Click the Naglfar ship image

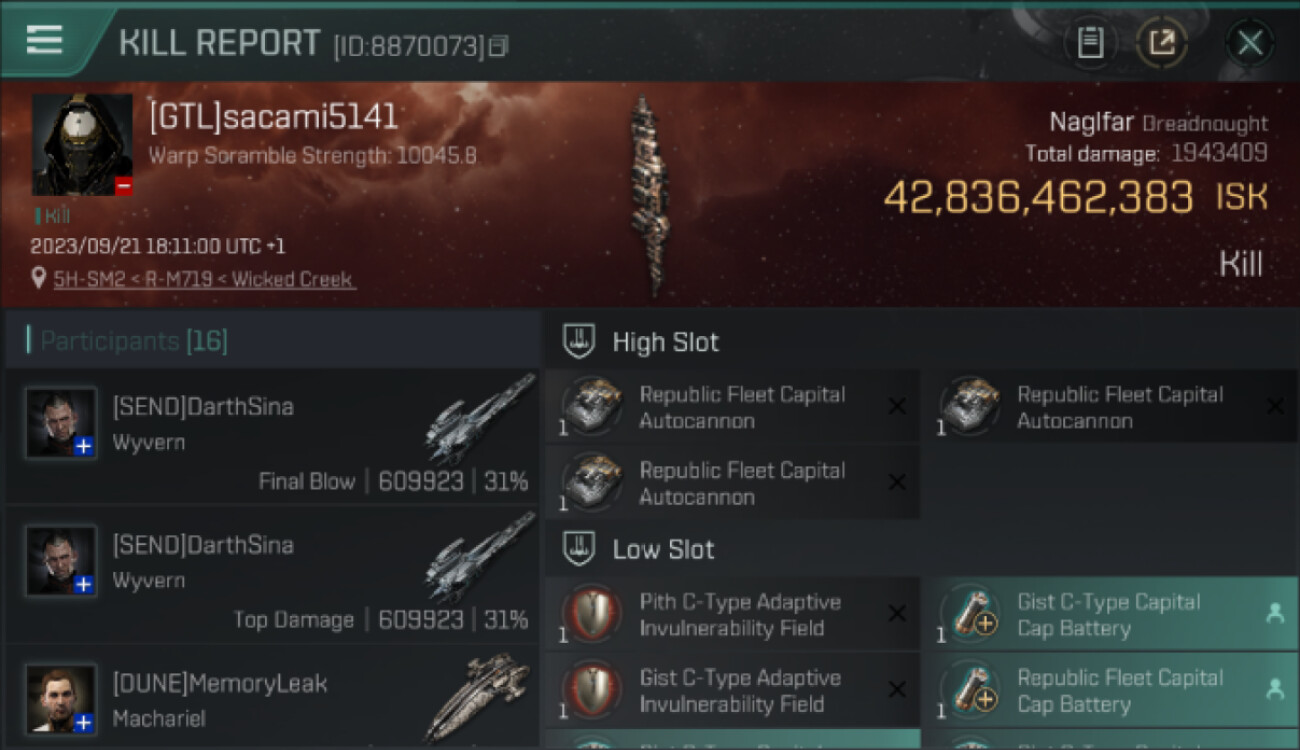pos(649,195)
